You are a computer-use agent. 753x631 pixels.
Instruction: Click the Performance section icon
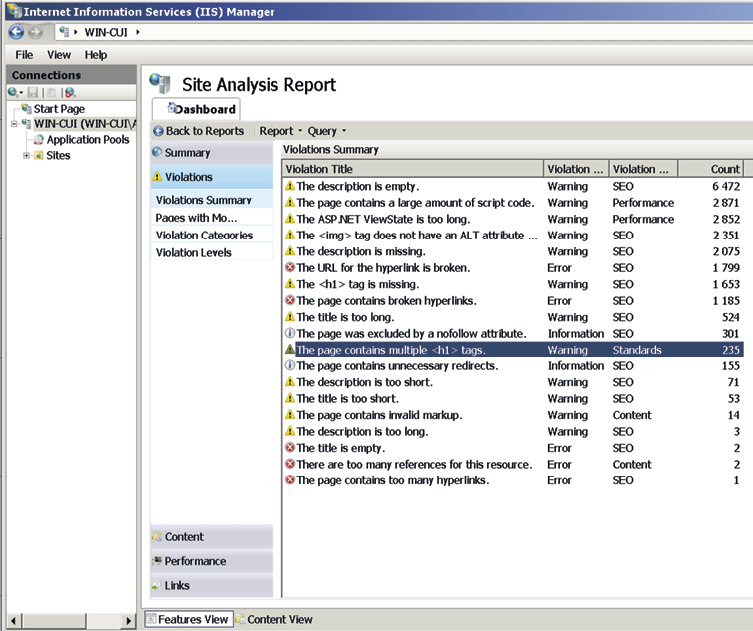157,561
